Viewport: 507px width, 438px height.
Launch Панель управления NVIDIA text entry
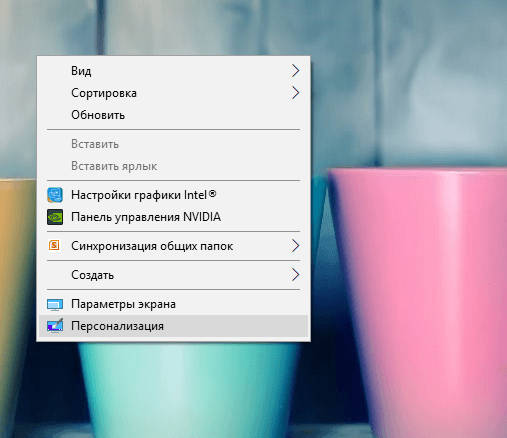point(146,217)
